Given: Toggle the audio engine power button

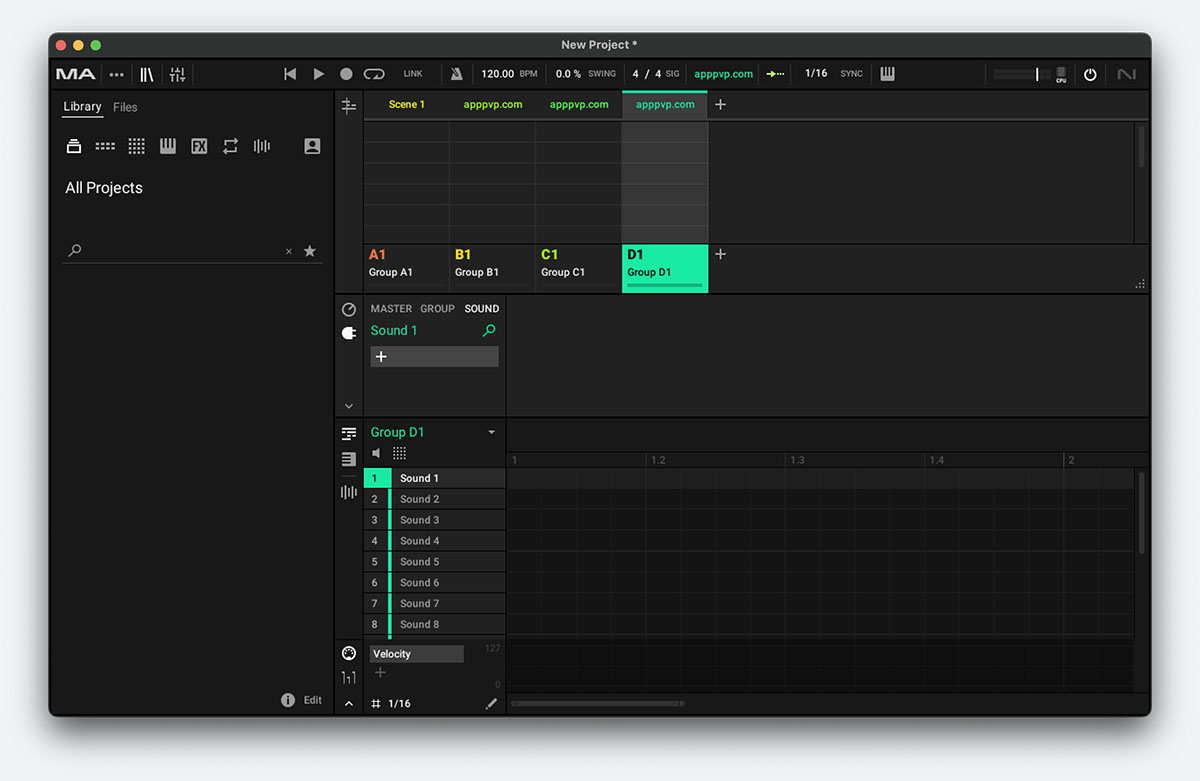Looking at the screenshot, I should tap(1090, 74).
